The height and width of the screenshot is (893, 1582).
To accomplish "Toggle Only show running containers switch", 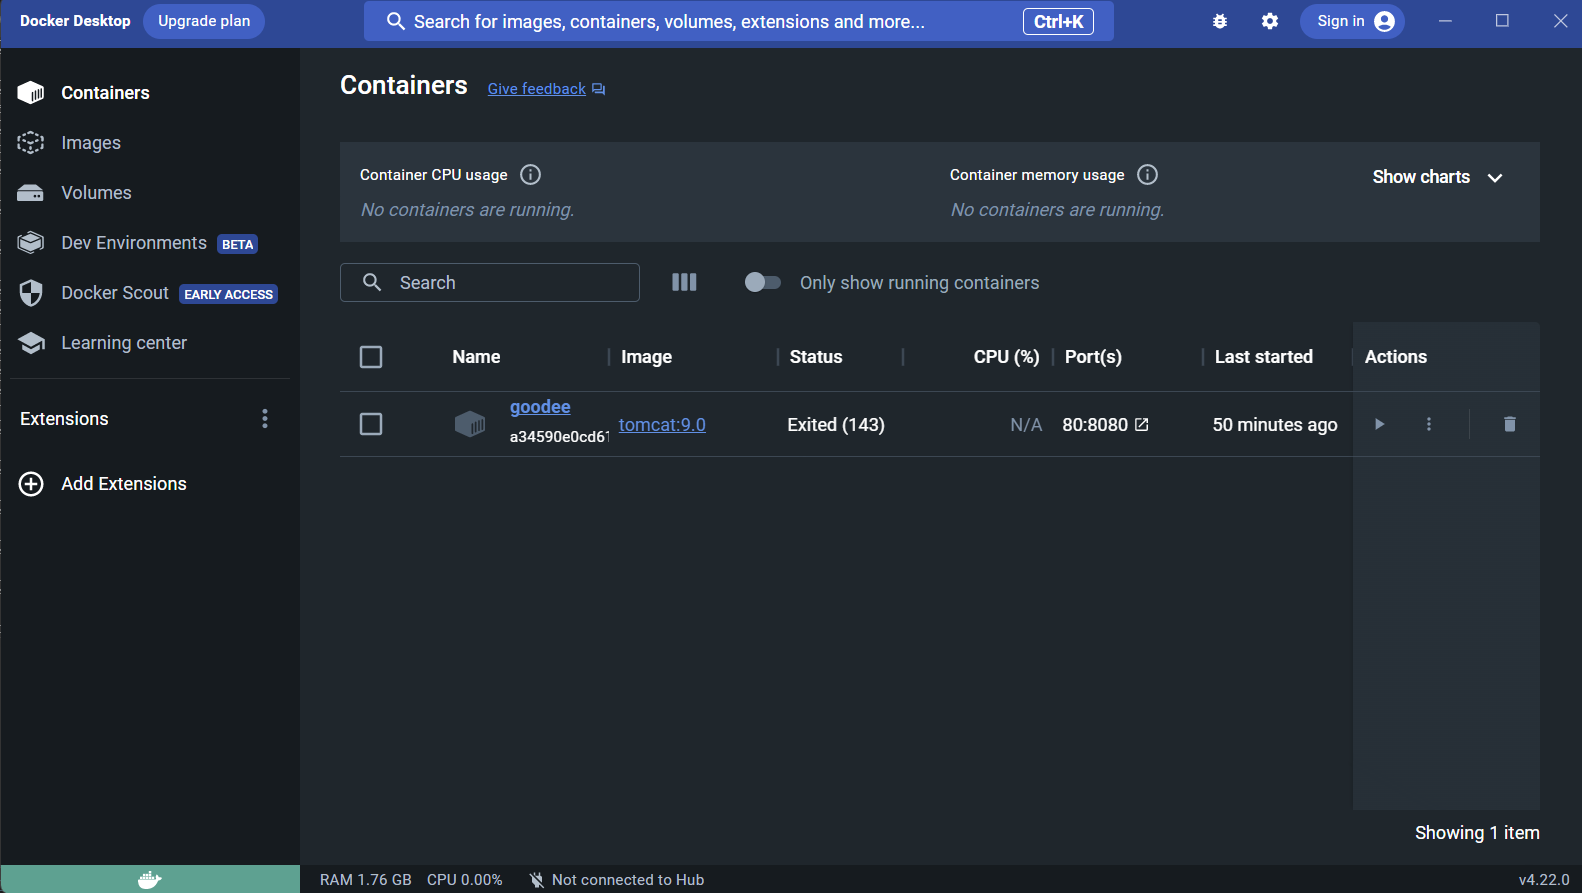I will 762,282.
